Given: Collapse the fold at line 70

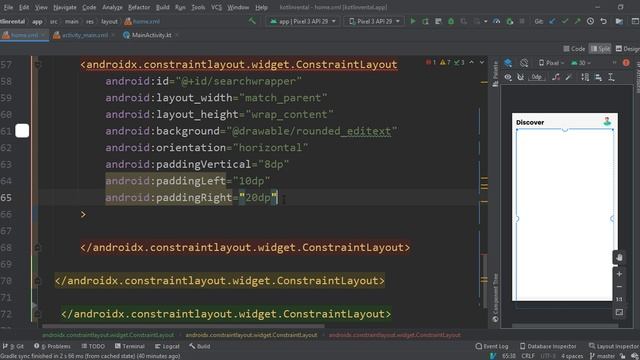Looking at the screenshot, I should [38, 281].
